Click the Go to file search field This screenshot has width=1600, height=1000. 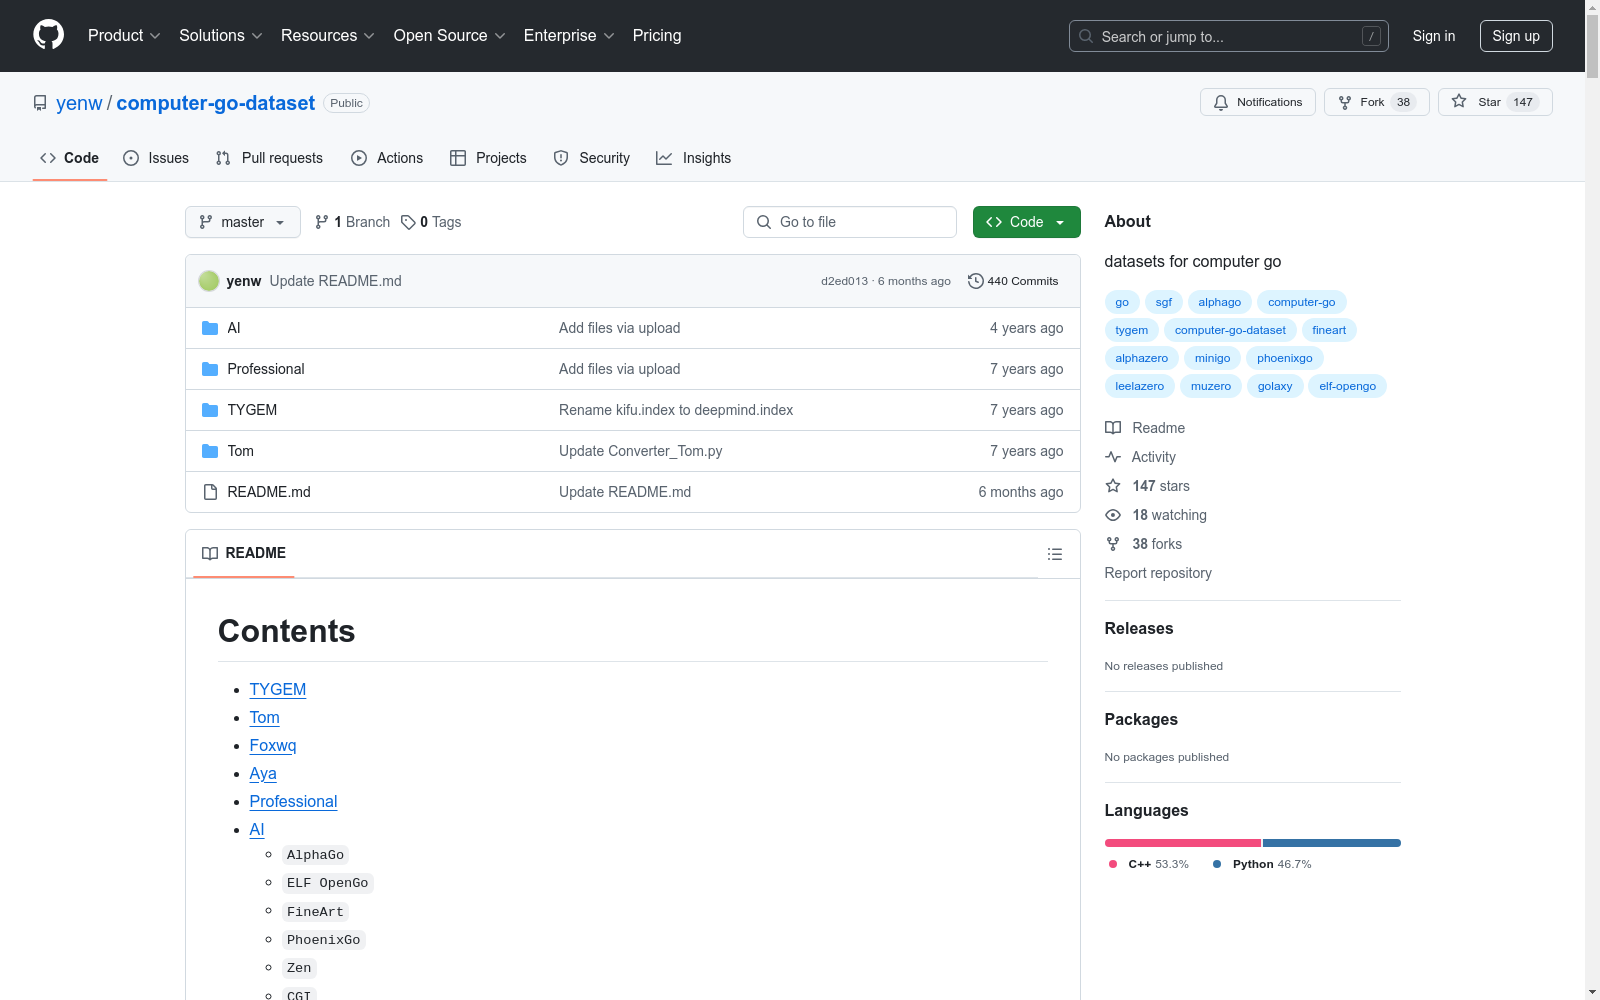(850, 222)
